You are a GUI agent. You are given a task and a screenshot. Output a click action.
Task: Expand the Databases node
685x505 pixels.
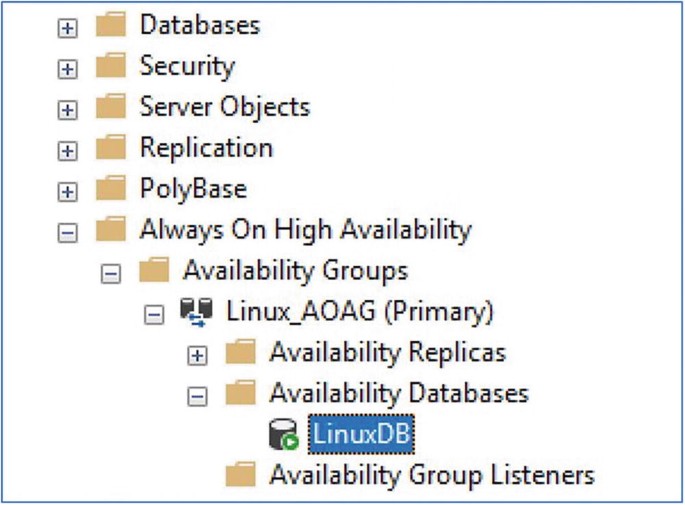point(68,28)
